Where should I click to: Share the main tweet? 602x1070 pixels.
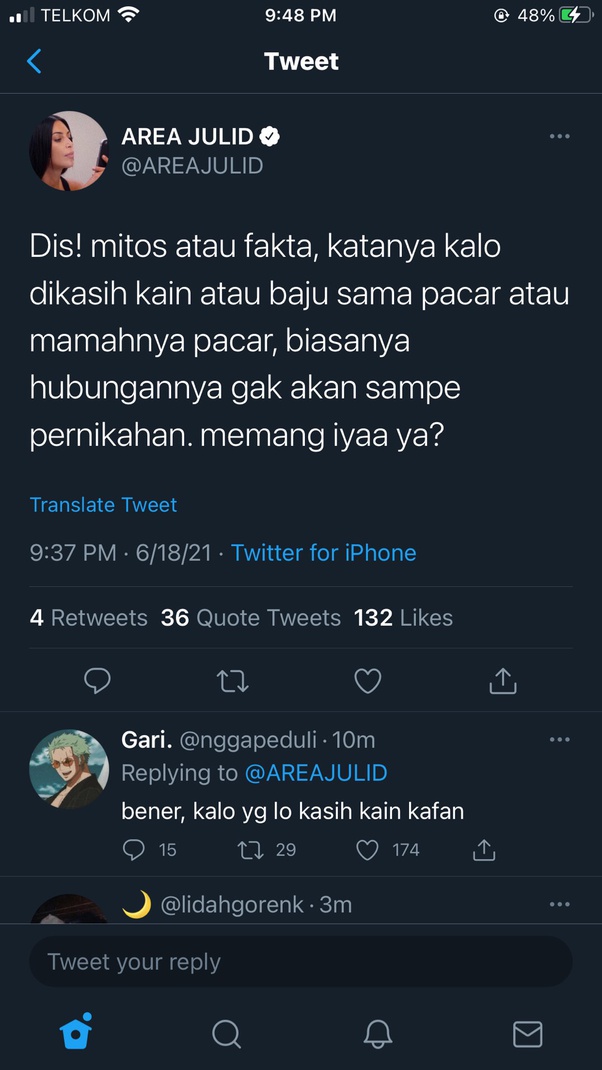coord(502,681)
